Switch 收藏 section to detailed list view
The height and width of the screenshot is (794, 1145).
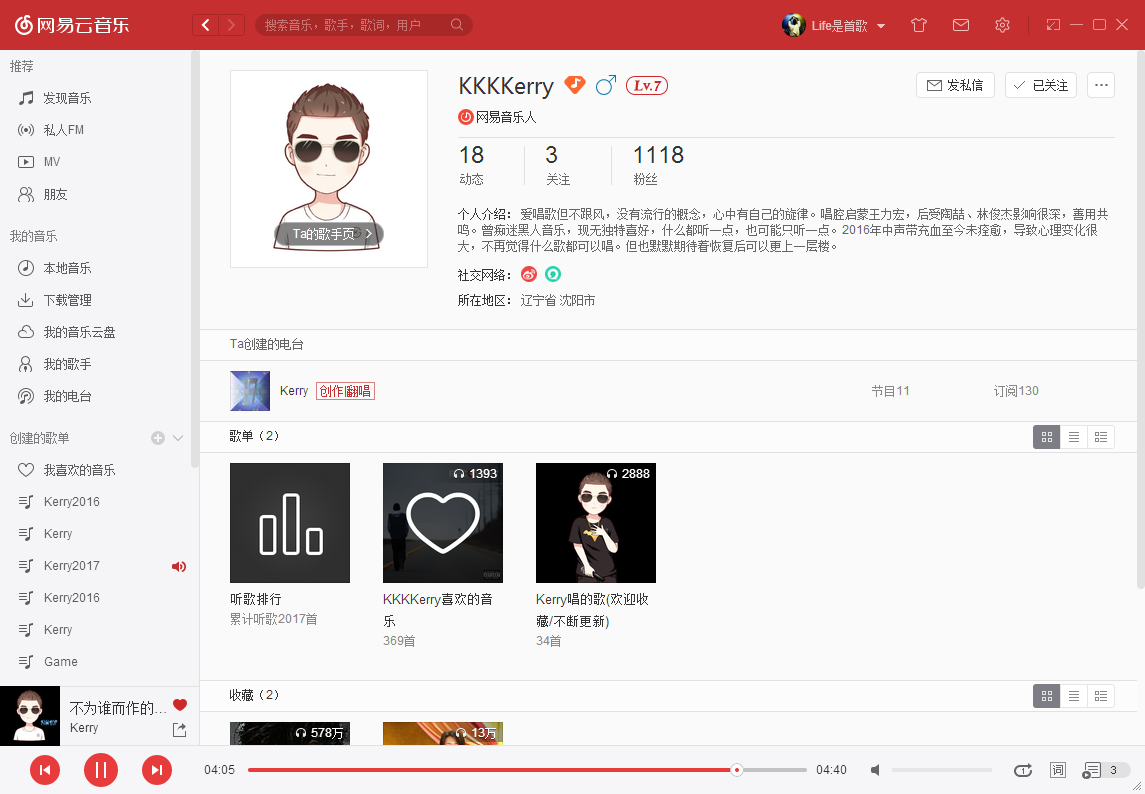(1100, 696)
